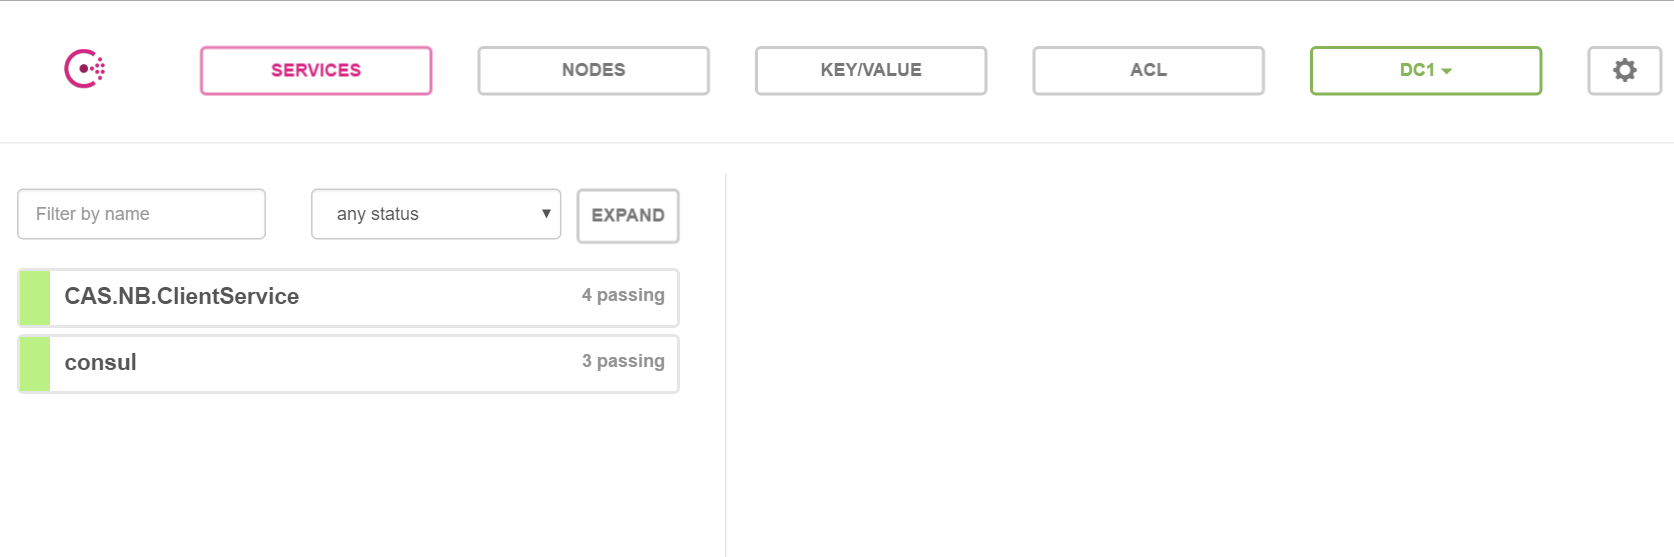Image resolution: width=1674 pixels, height=557 pixels.
Task: Click the Consul logo icon
Action: [85, 69]
